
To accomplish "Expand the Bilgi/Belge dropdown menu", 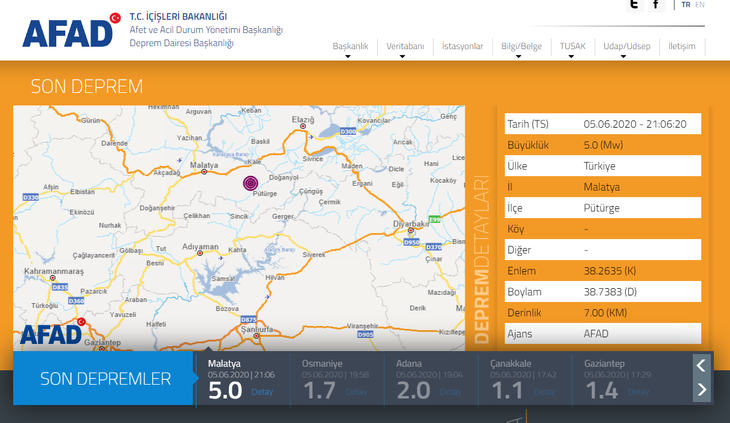I will [521, 47].
